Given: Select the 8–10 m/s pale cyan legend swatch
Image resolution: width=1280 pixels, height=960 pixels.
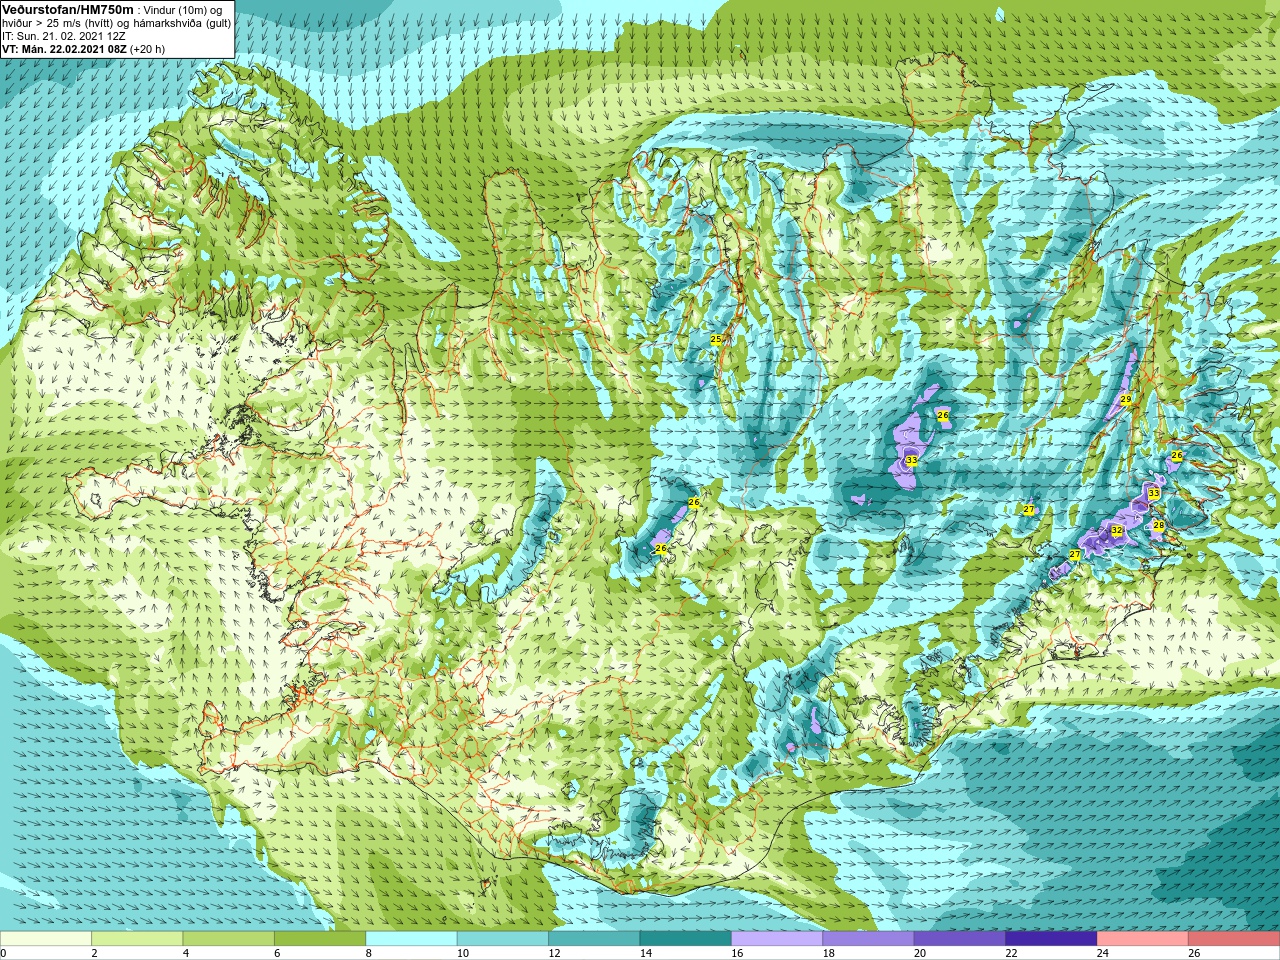Looking at the screenshot, I should (412, 938).
